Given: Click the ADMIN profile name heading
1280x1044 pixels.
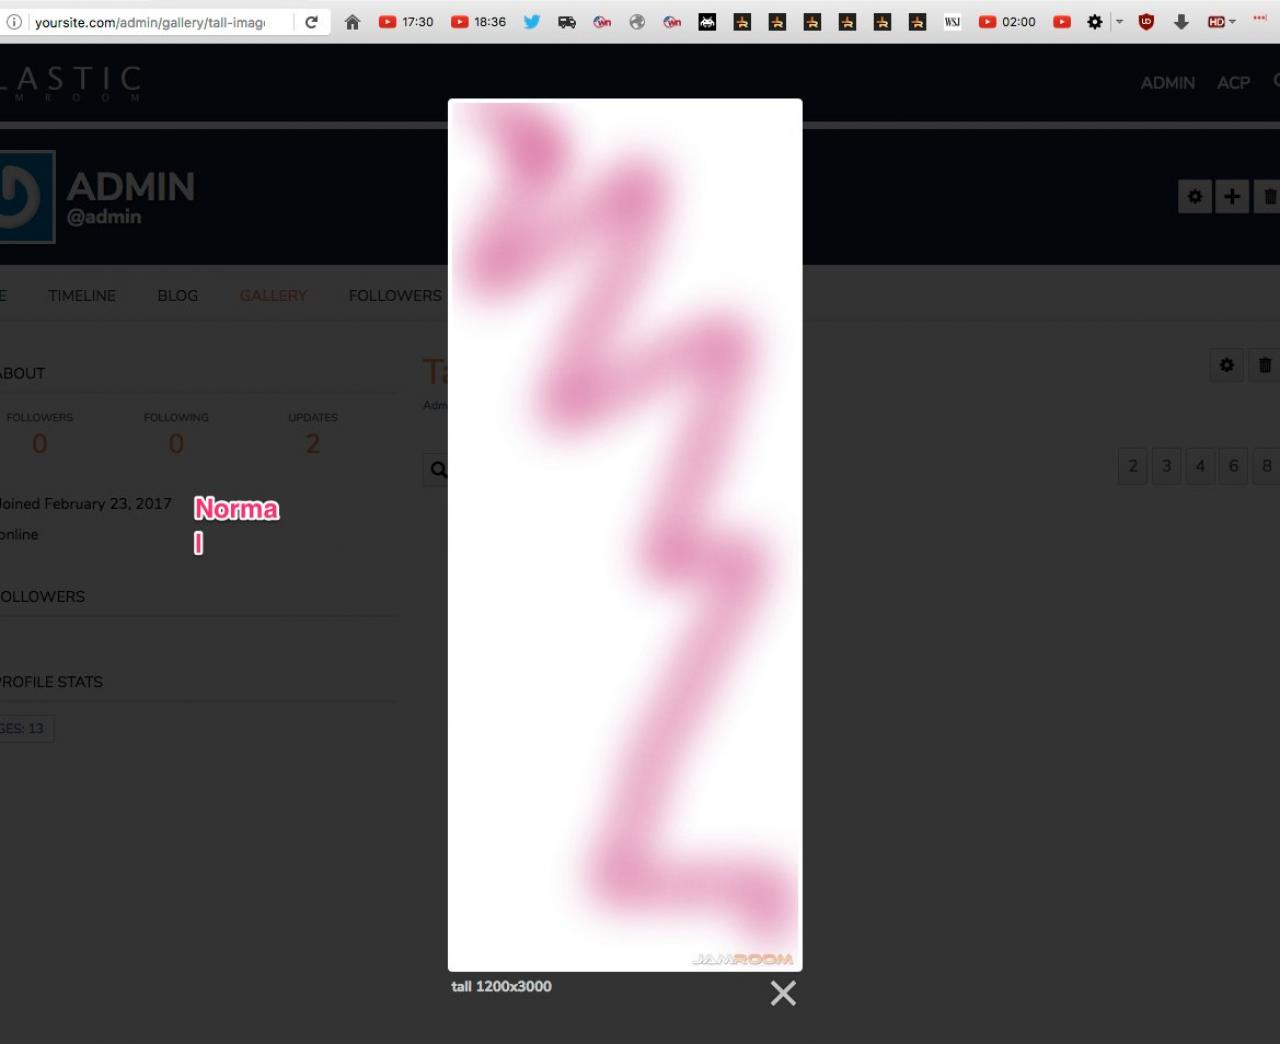Looking at the screenshot, I should pos(131,187).
